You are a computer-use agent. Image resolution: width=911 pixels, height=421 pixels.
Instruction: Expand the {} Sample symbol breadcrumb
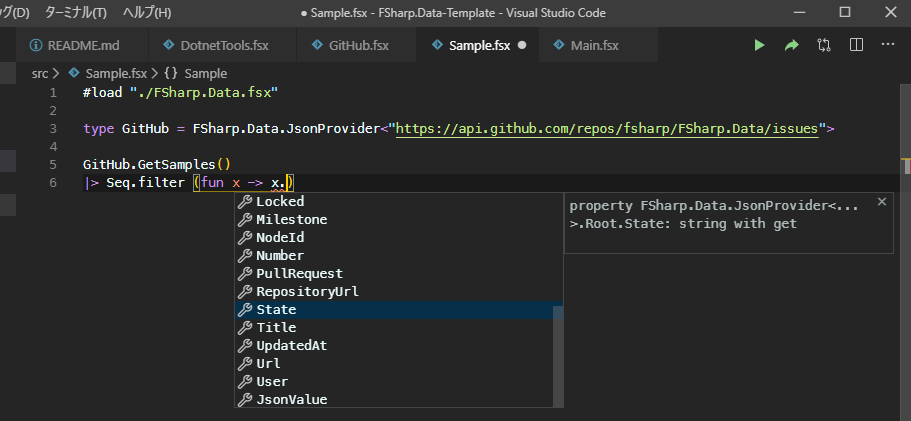[x=196, y=73]
